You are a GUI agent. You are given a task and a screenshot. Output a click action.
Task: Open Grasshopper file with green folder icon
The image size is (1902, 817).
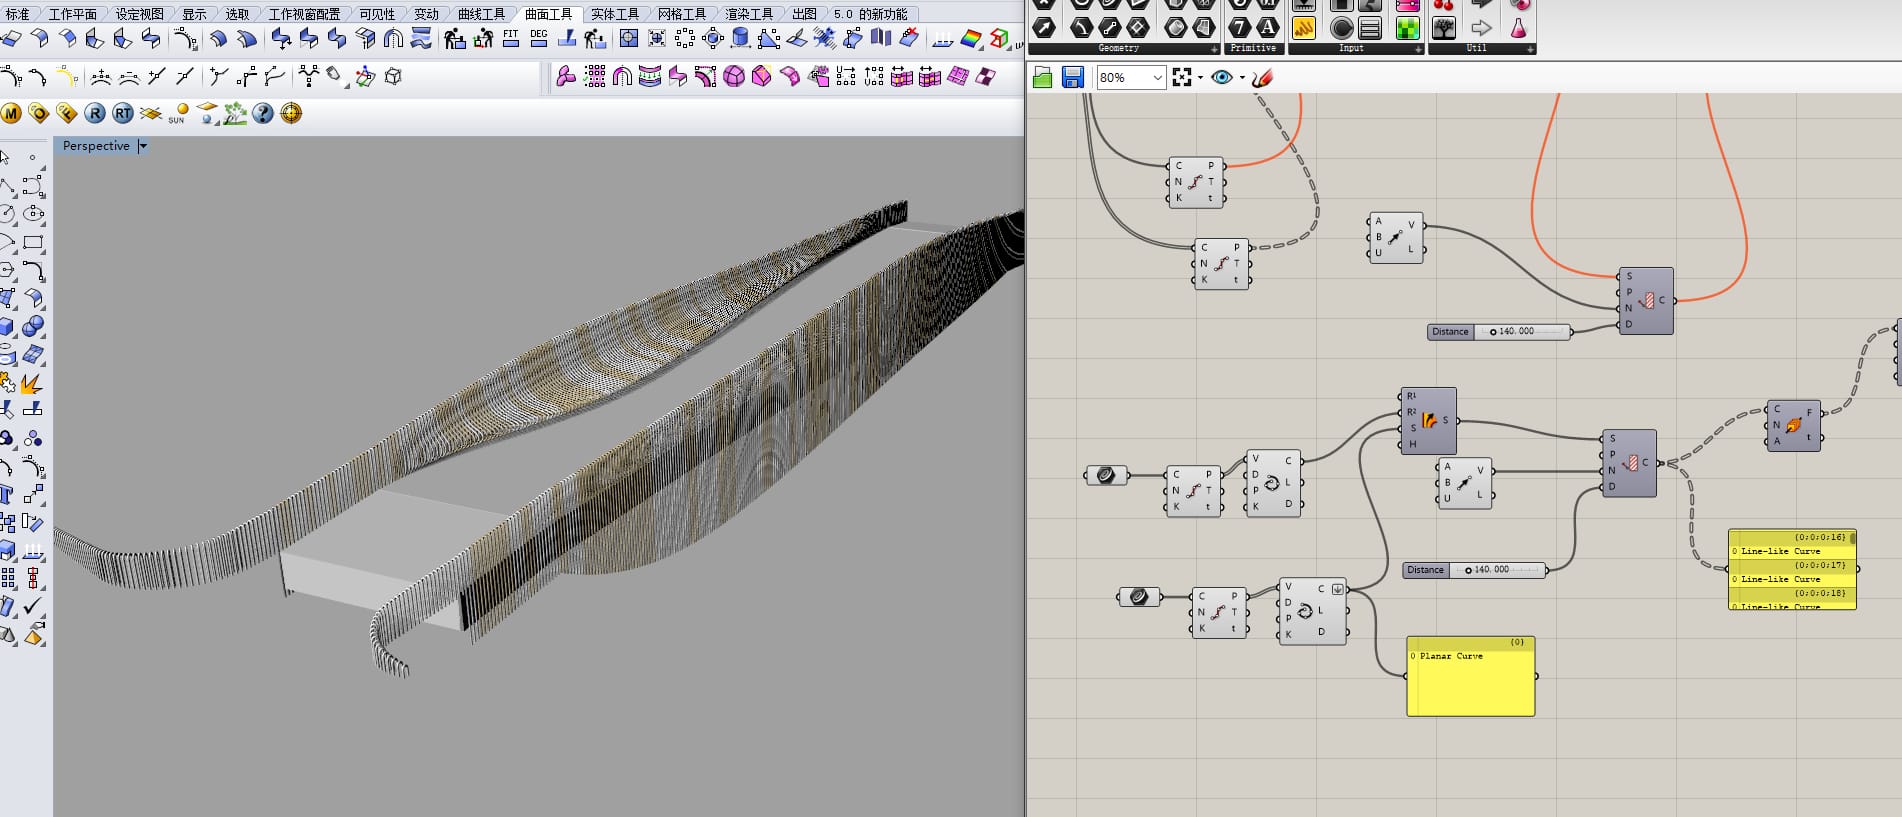tap(1042, 77)
